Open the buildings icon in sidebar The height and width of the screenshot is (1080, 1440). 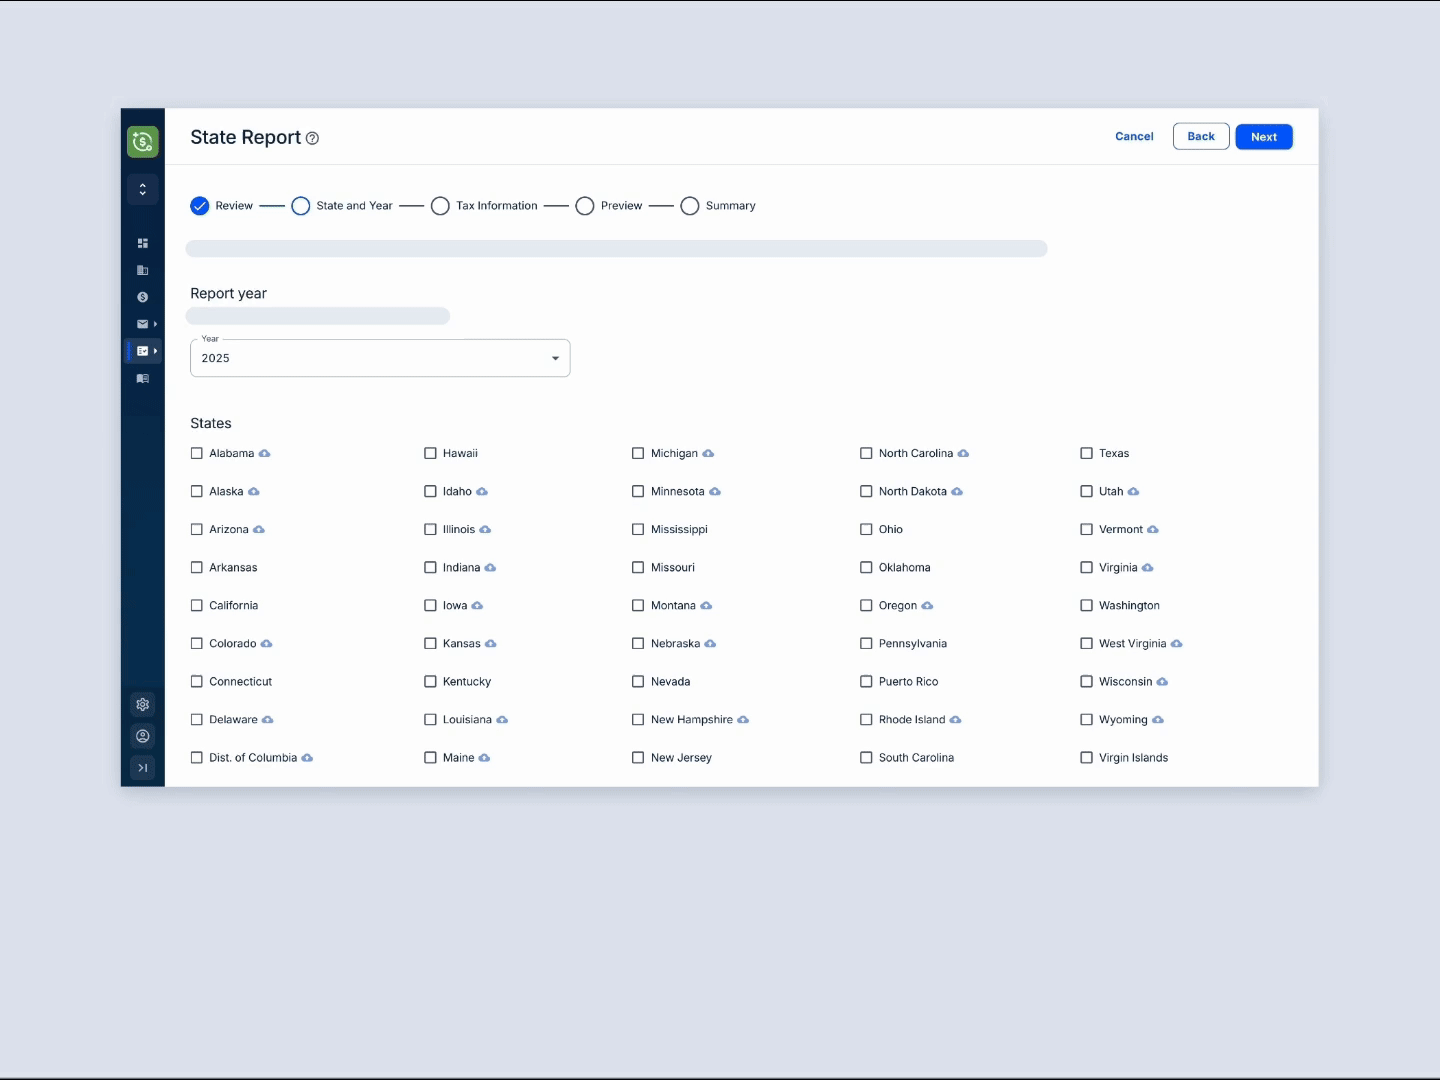click(x=143, y=270)
